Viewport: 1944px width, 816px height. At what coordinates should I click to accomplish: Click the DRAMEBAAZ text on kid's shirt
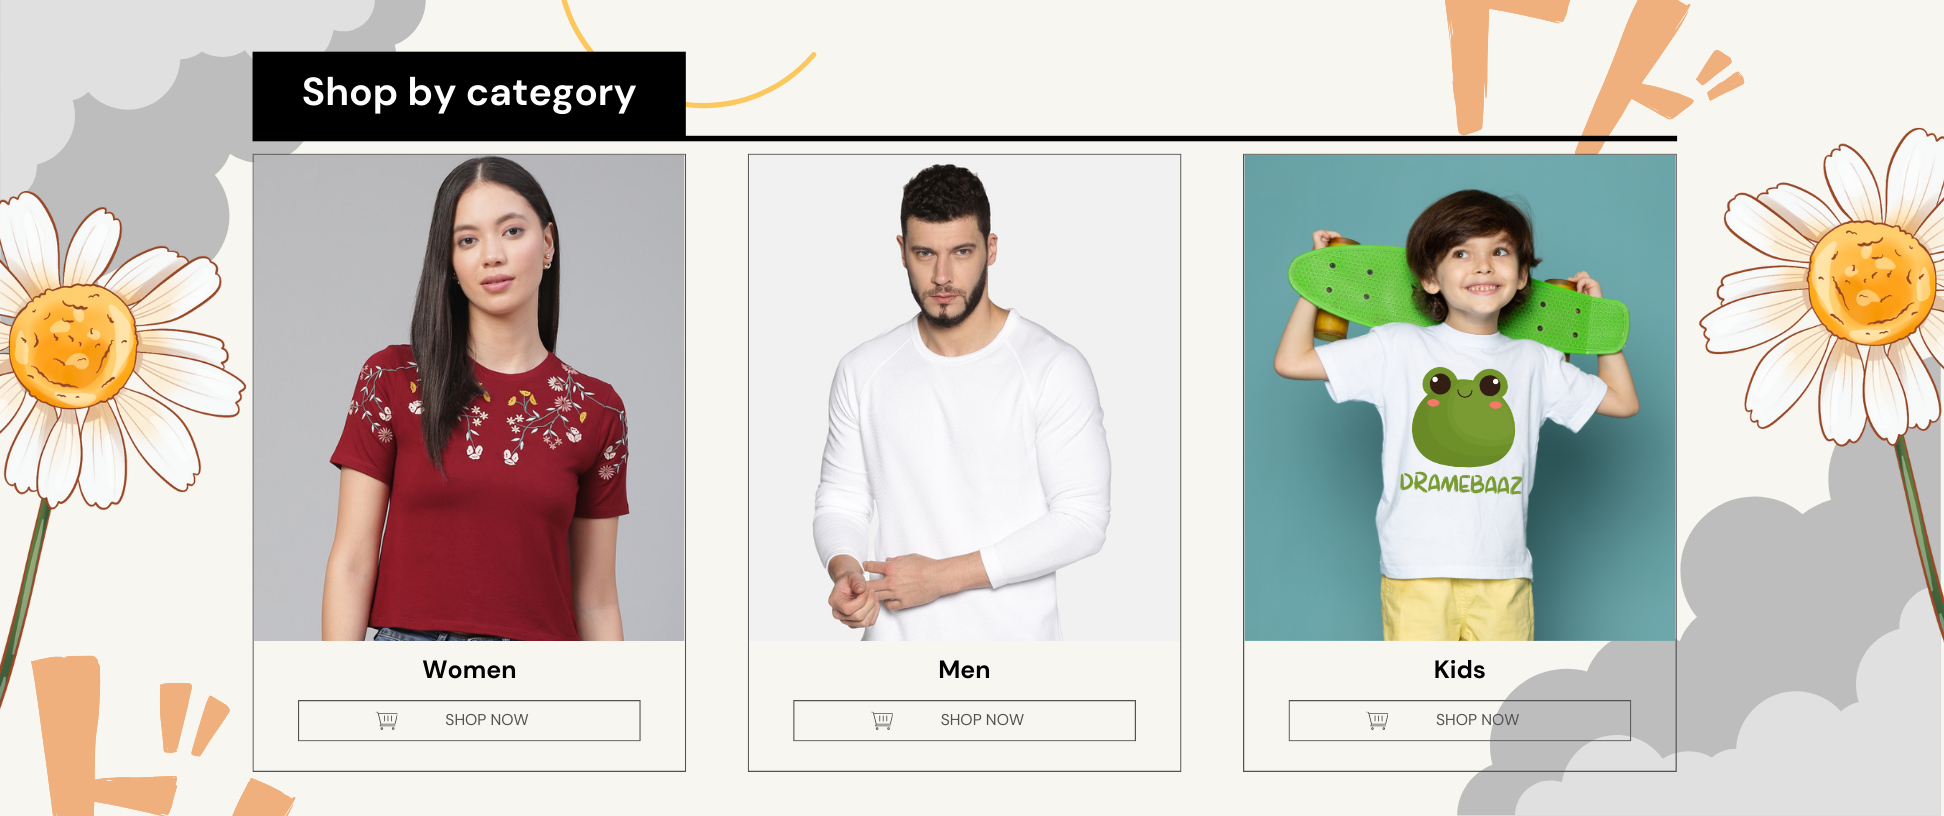[x=1461, y=484]
